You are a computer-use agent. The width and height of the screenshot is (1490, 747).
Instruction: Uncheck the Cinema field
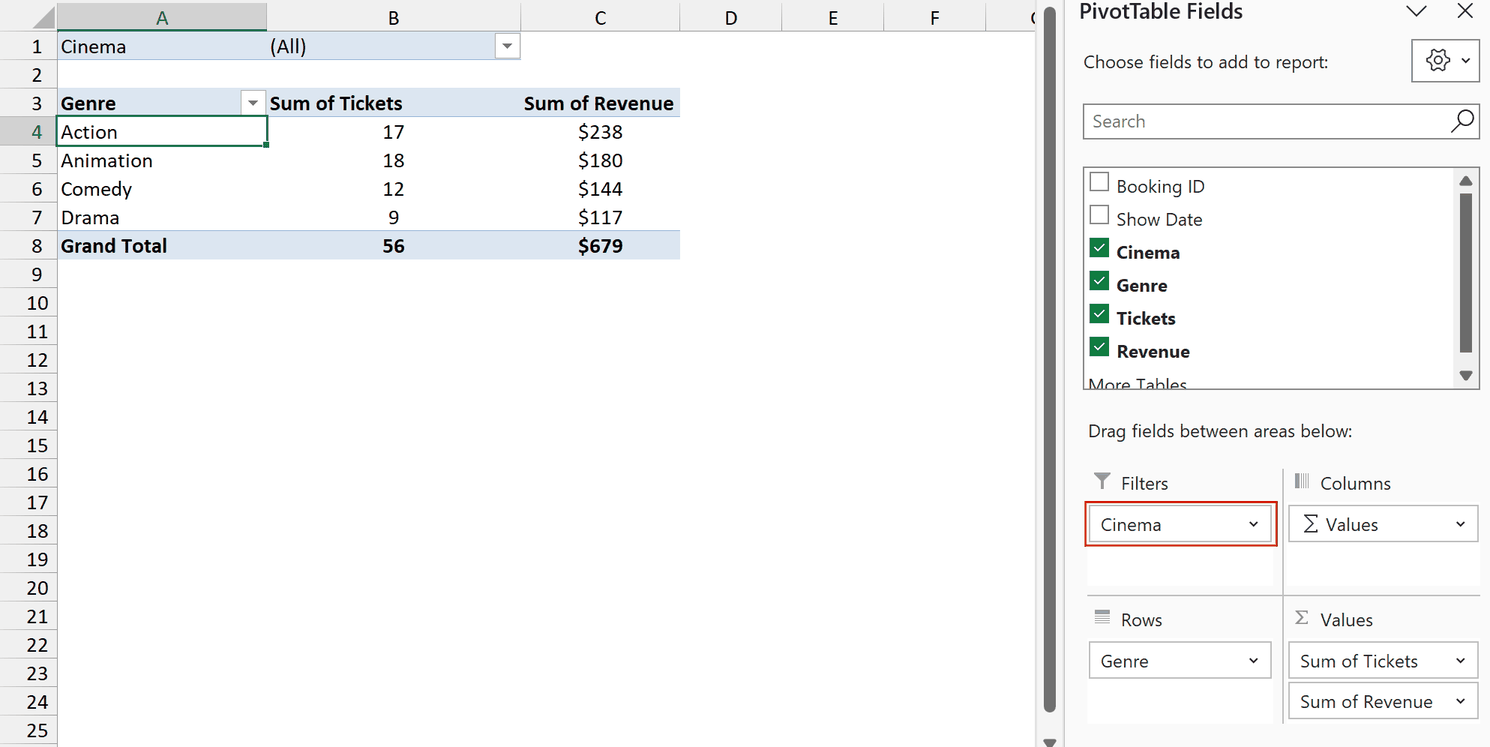[x=1099, y=248]
